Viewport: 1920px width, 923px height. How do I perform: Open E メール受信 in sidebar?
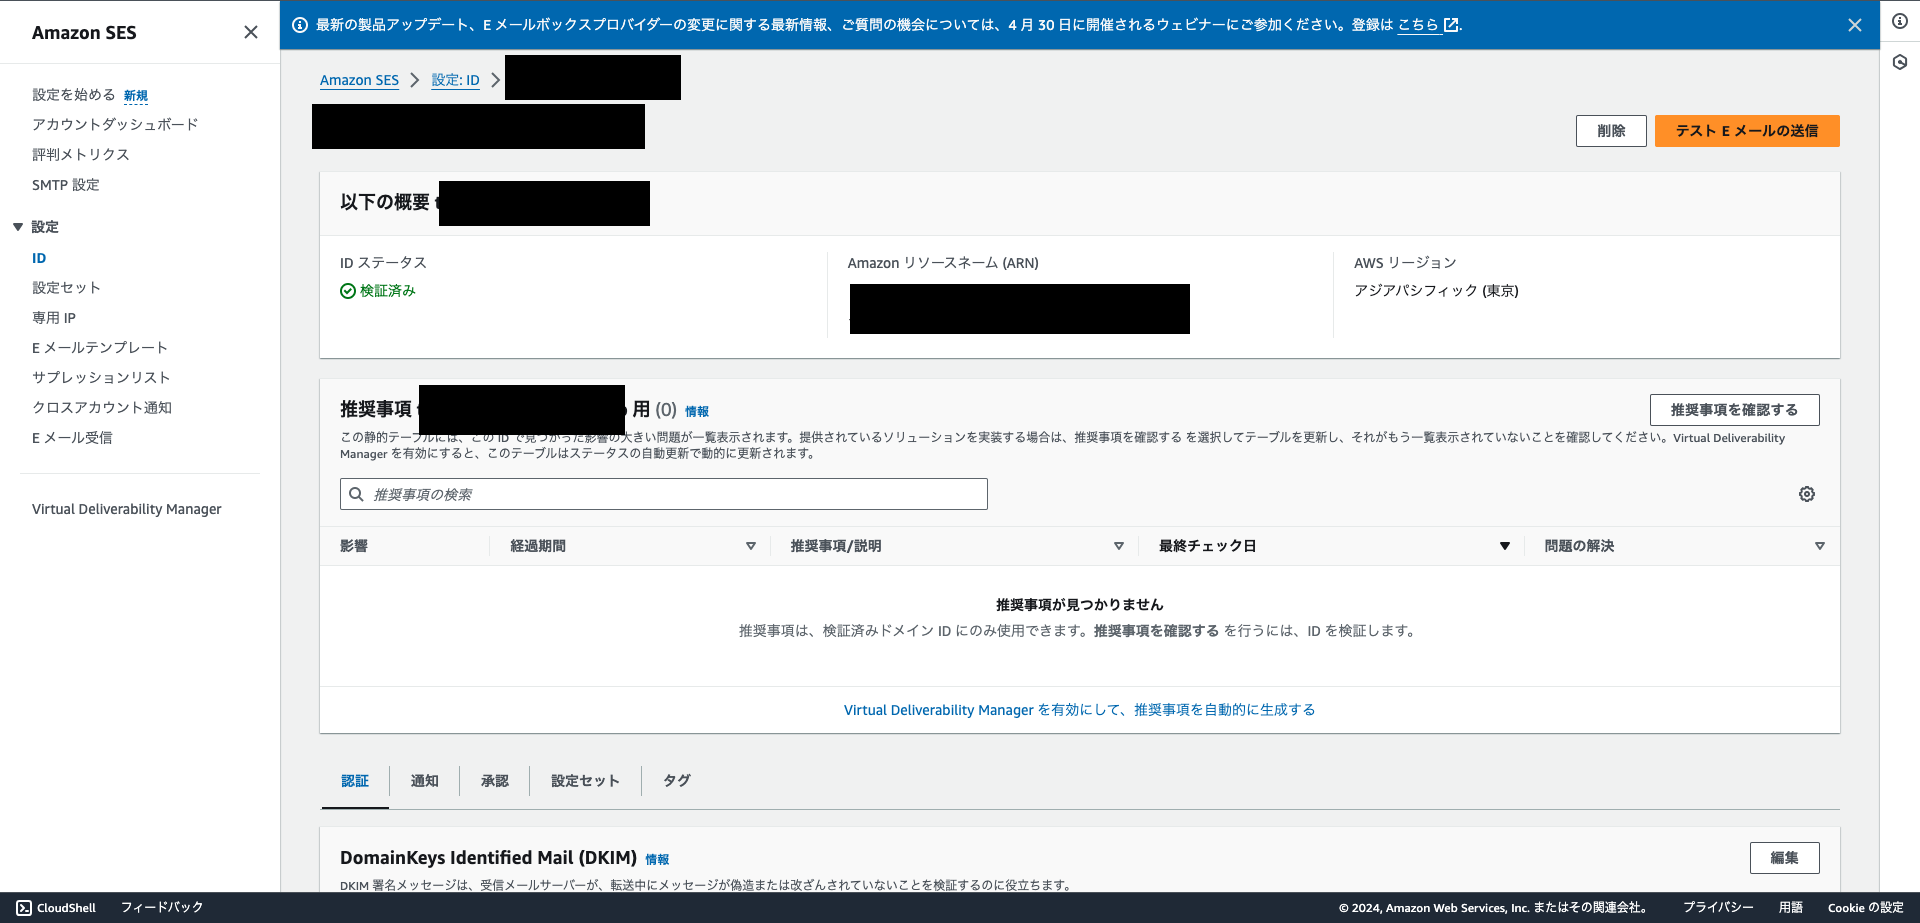(x=72, y=438)
